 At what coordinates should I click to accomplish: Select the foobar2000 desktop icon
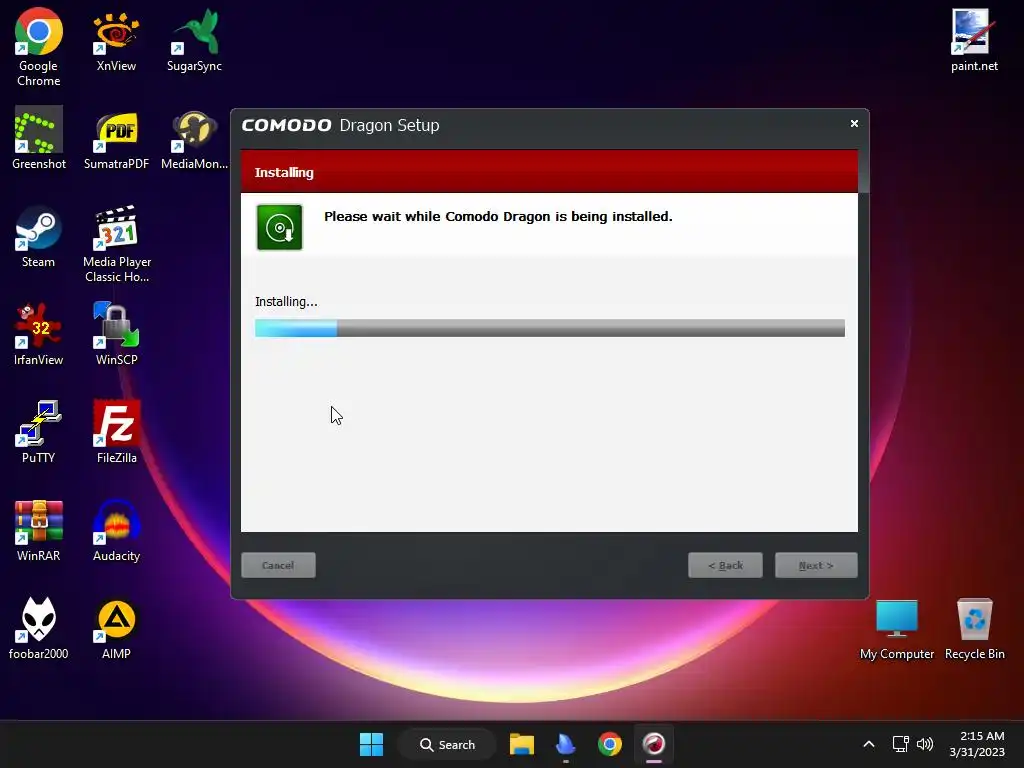tap(39, 628)
